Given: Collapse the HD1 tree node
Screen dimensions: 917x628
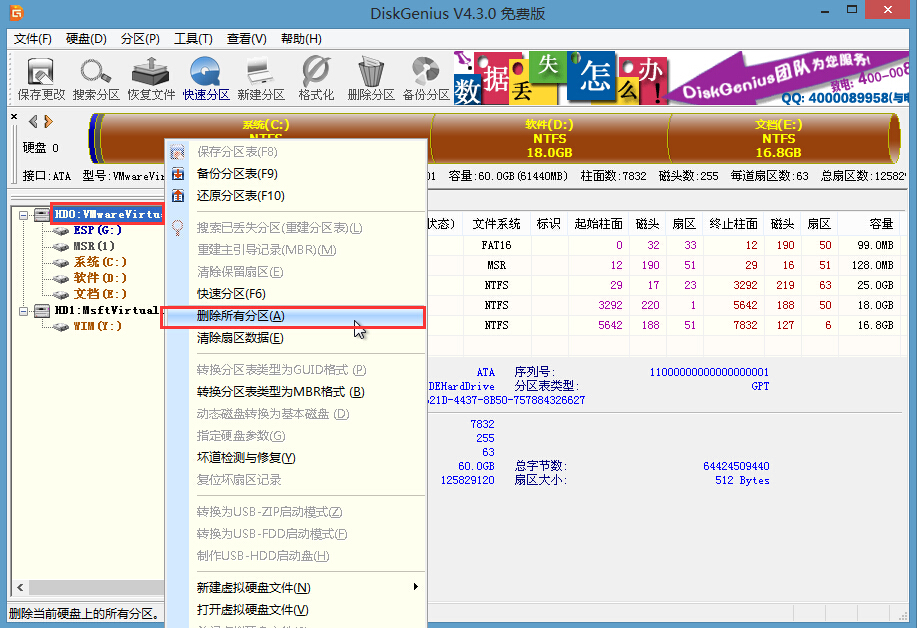Looking at the screenshot, I should 23,311.
